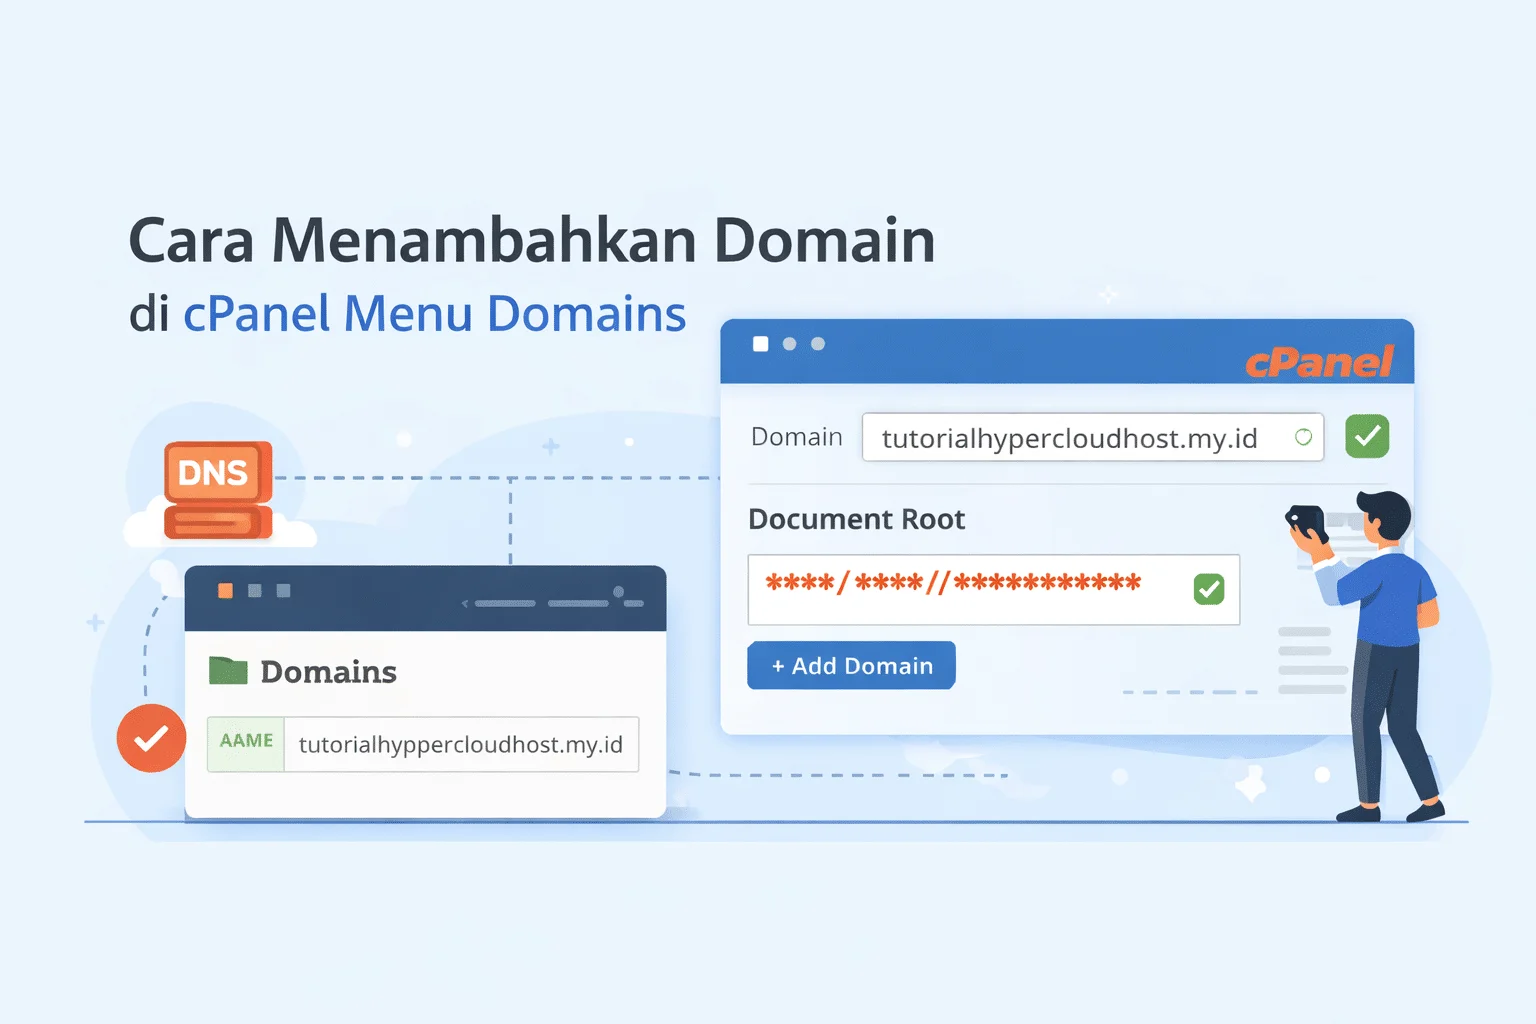Click the "Cara Menambahkan Domain" title
This screenshot has height=1024, width=1536.
[532, 240]
